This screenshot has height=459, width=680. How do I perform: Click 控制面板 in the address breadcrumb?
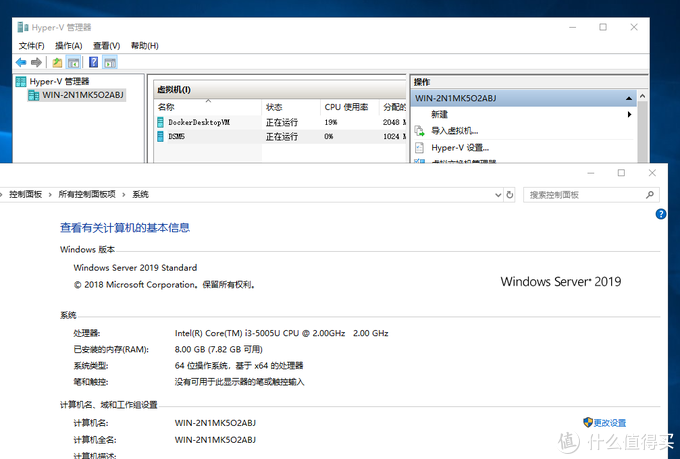pyautogui.click(x=26, y=194)
